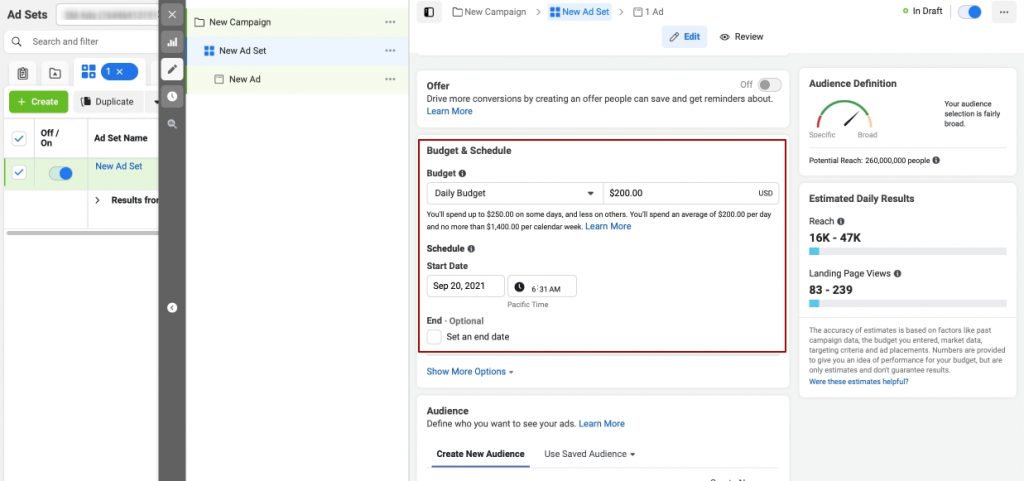Switch to the Edit tab

tap(684, 37)
